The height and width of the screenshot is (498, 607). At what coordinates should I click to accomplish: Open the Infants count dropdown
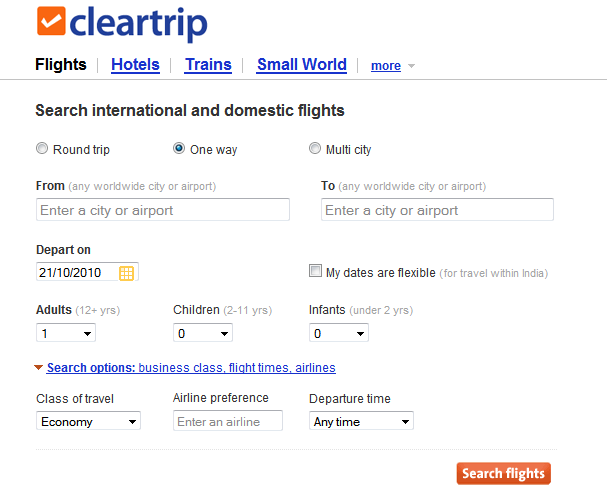tap(338, 333)
